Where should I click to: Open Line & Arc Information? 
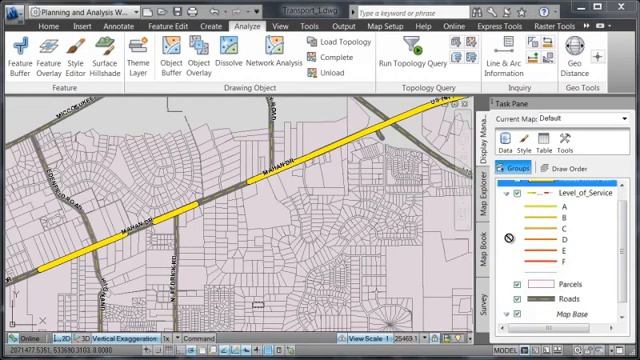(504, 57)
